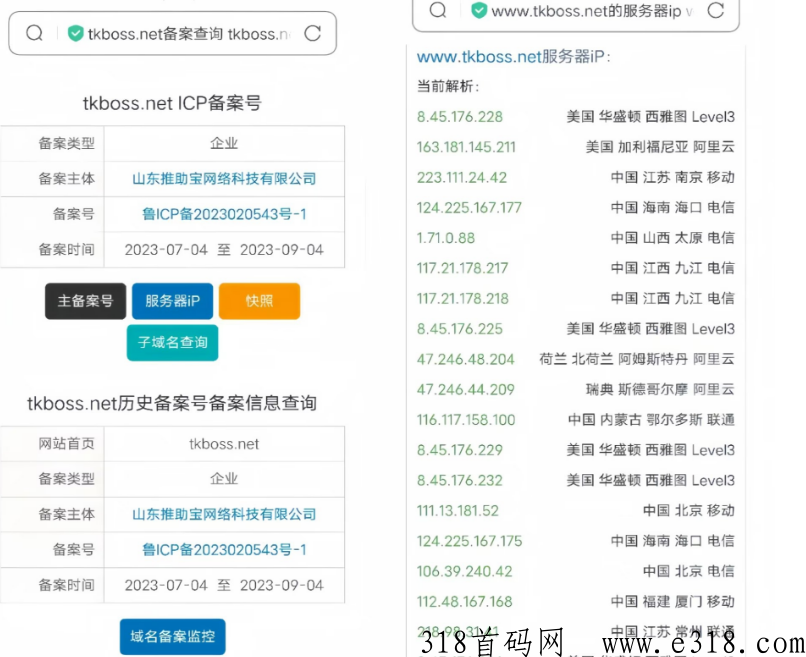Select IP address 47.246.44.209
806x657 pixels.
coord(465,390)
